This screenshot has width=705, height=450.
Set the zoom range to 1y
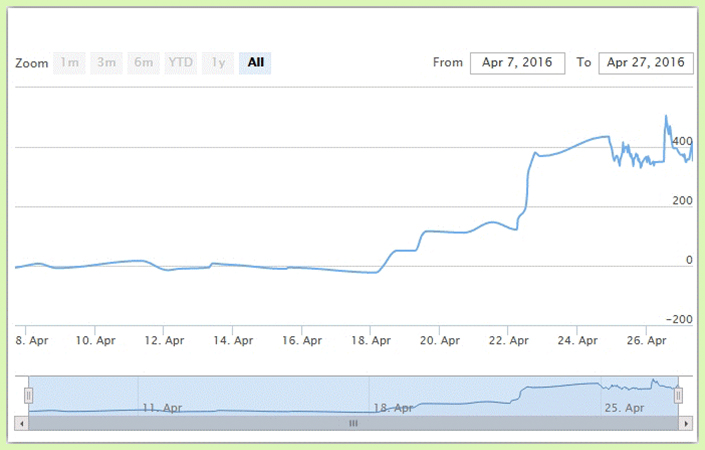point(216,63)
